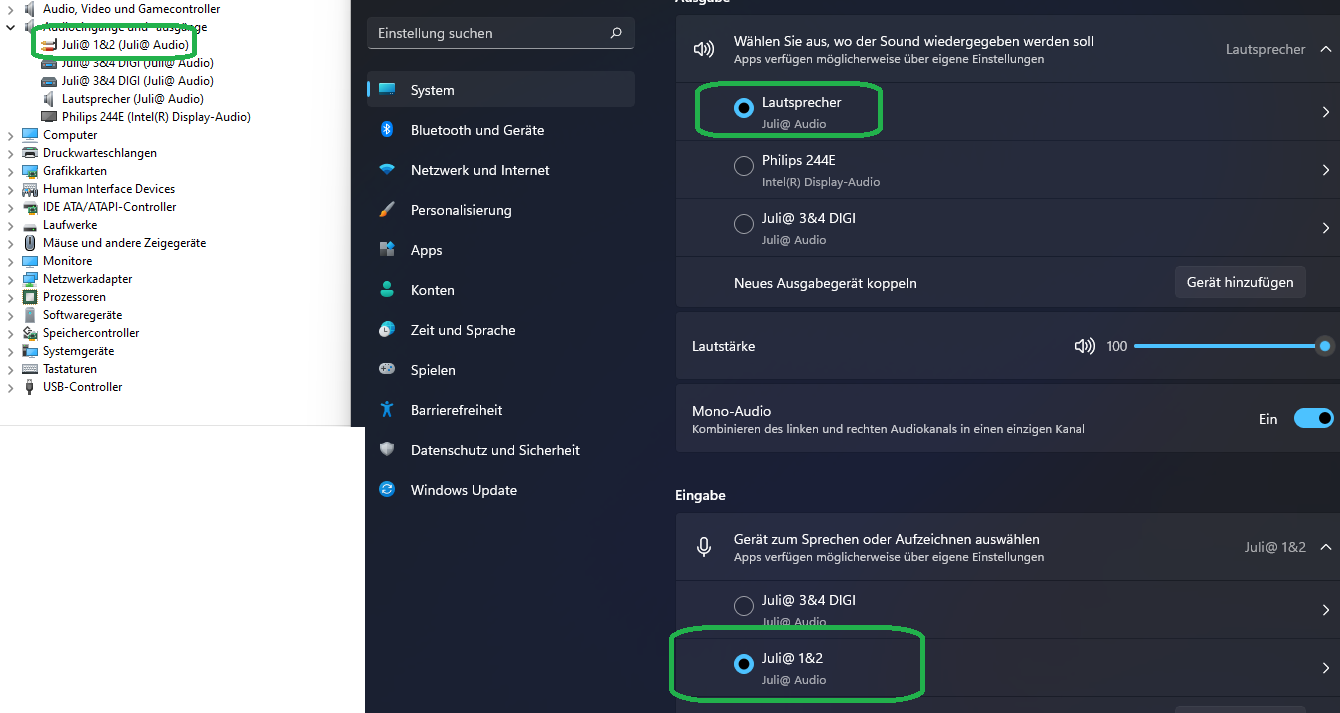Click the search magnifier icon in Einstellung suchen
The height and width of the screenshot is (713, 1340).
coord(616,33)
